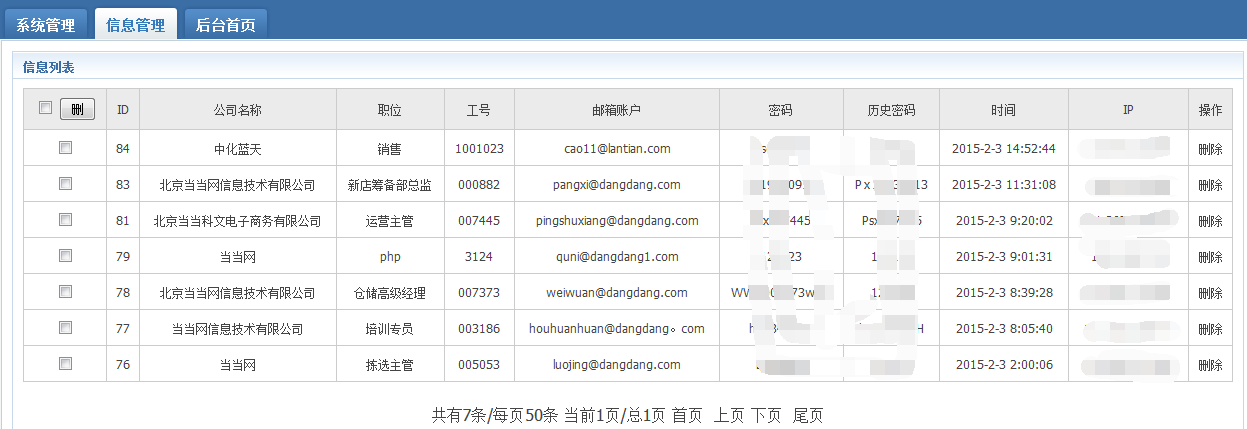Image resolution: width=1247 pixels, height=429 pixels.
Task: Go to 尾页 in pagination
Action: point(808,415)
